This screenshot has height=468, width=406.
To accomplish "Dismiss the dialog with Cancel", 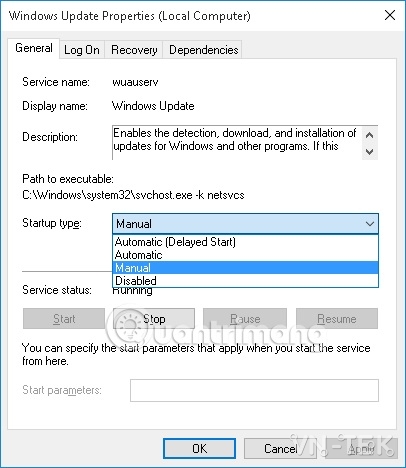I will click(280, 448).
